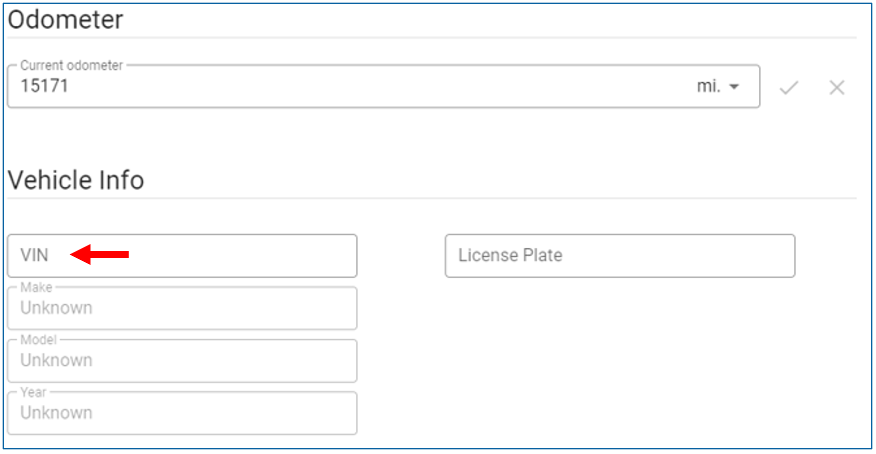The height and width of the screenshot is (454, 876).
Task: Select the "mi." unit text
Action: (x=708, y=86)
